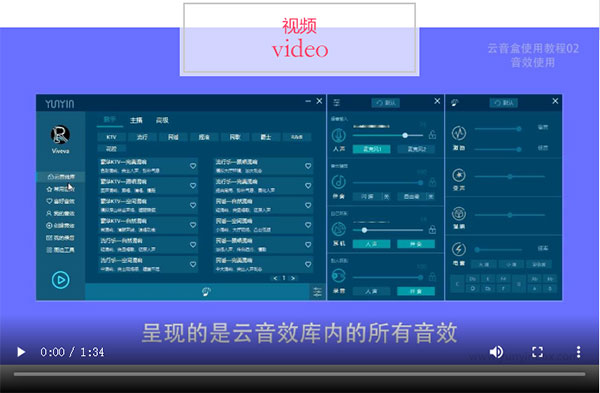Click the mixer sliders icon at bottom right of YUNYIN window
This screenshot has height=393, width=600.
(318, 292)
